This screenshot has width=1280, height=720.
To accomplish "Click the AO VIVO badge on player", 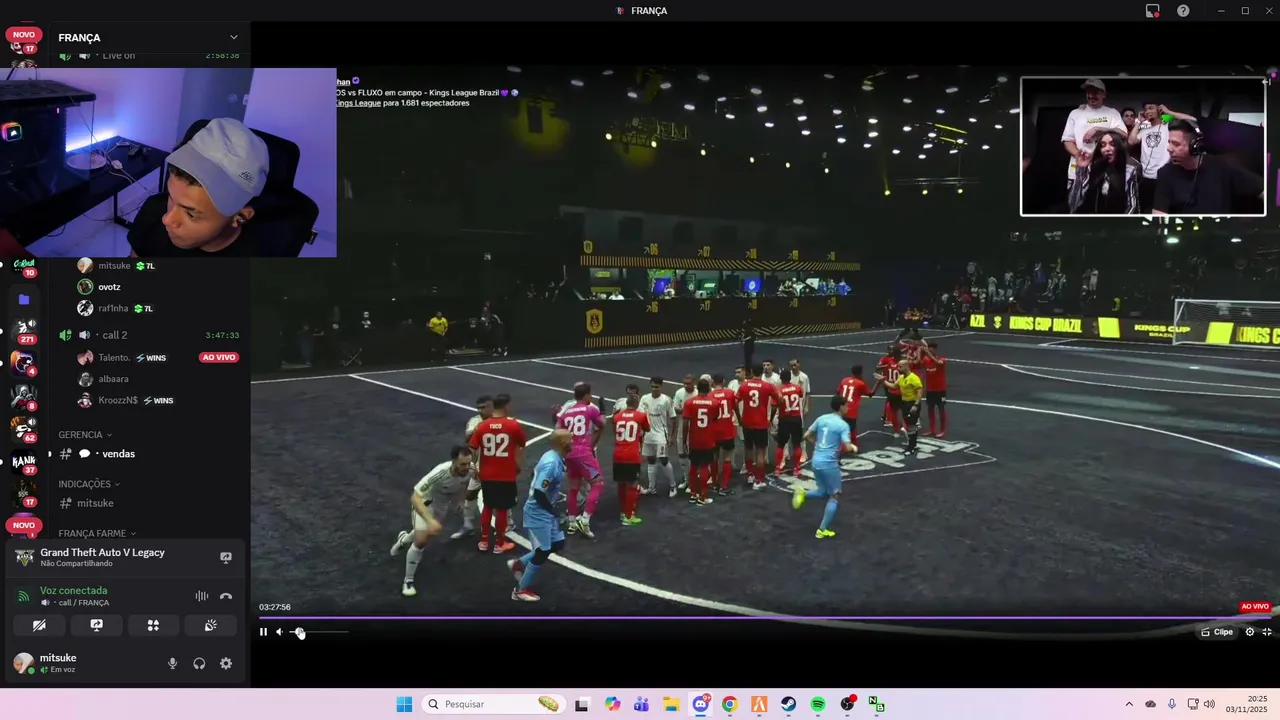I will [x=1254, y=606].
